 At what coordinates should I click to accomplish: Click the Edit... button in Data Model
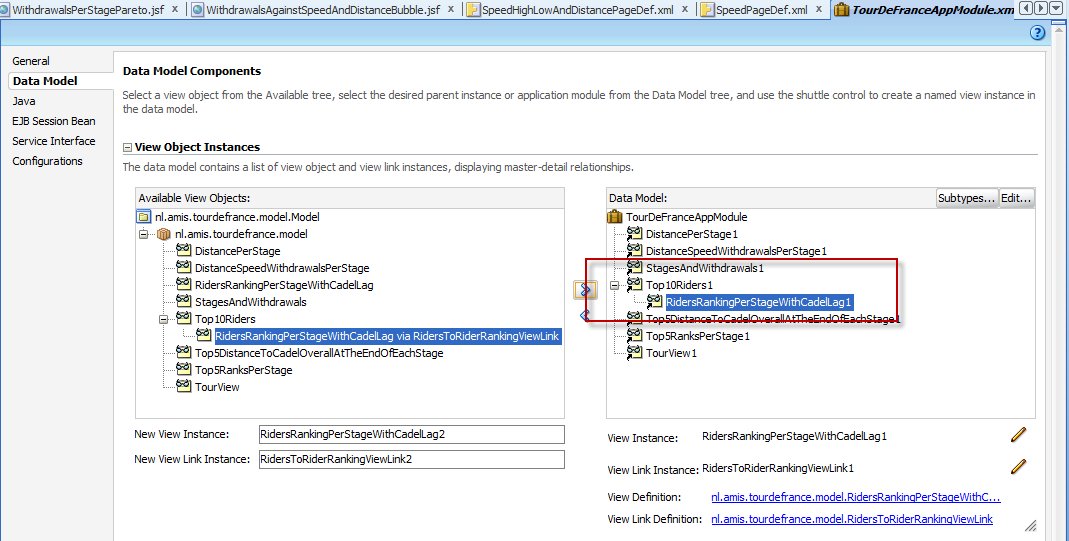coord(1015,198)
